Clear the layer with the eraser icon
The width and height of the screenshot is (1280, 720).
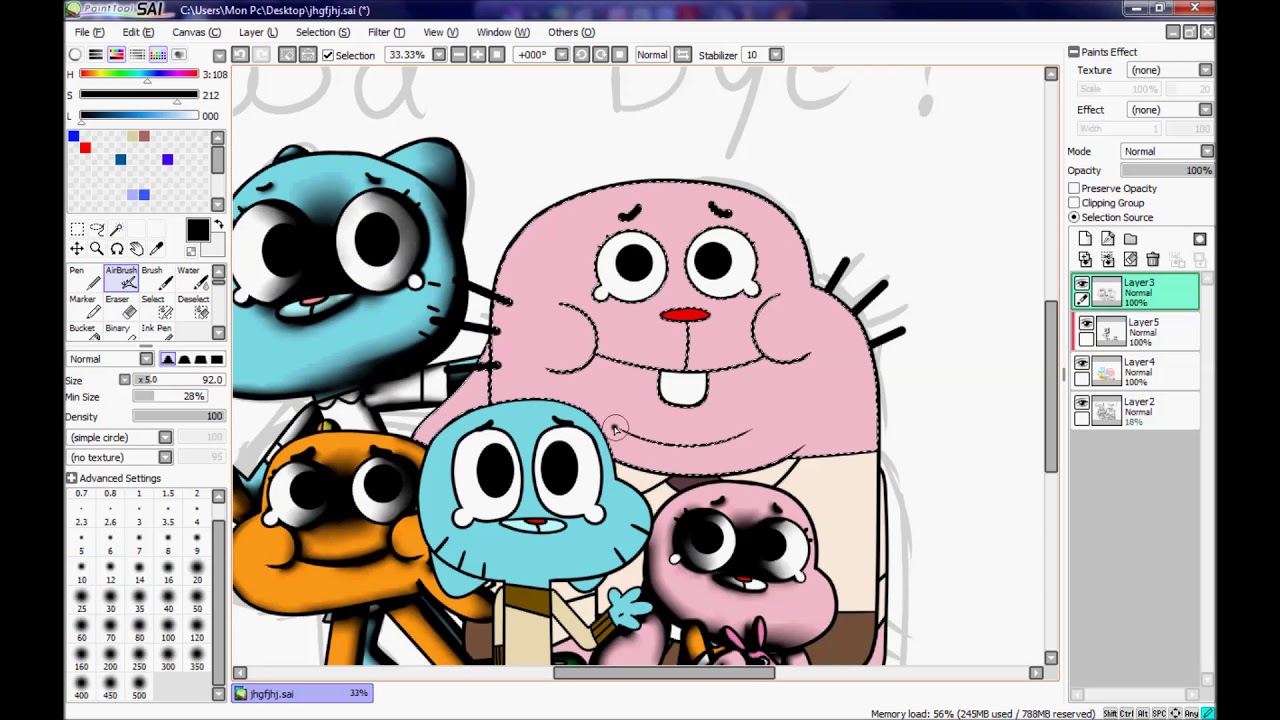(1131, 259)
